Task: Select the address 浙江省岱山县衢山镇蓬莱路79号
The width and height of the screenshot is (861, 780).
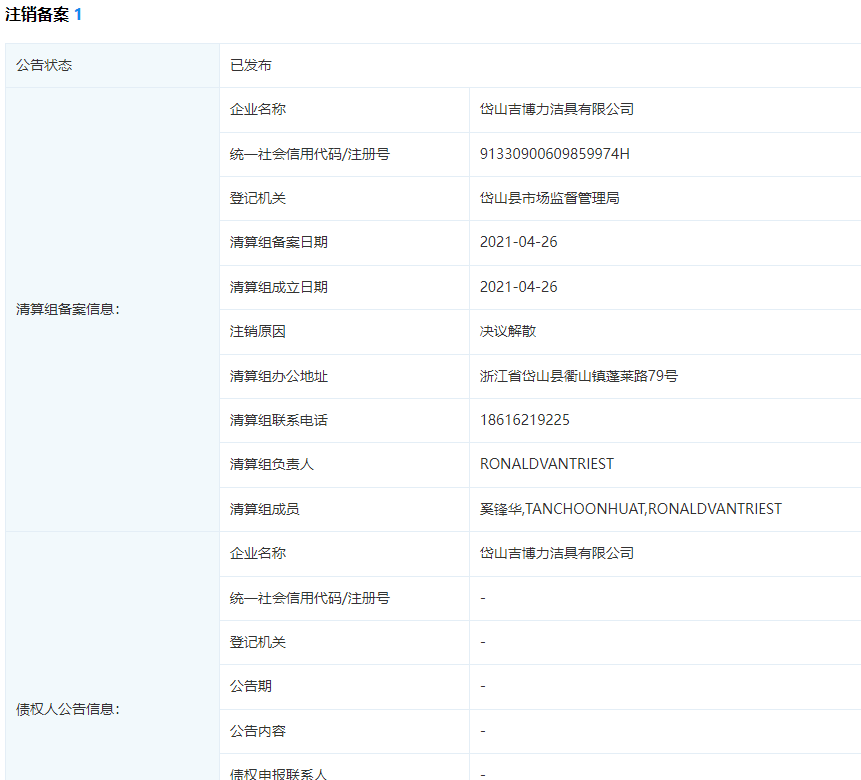Action: point(579,376)
